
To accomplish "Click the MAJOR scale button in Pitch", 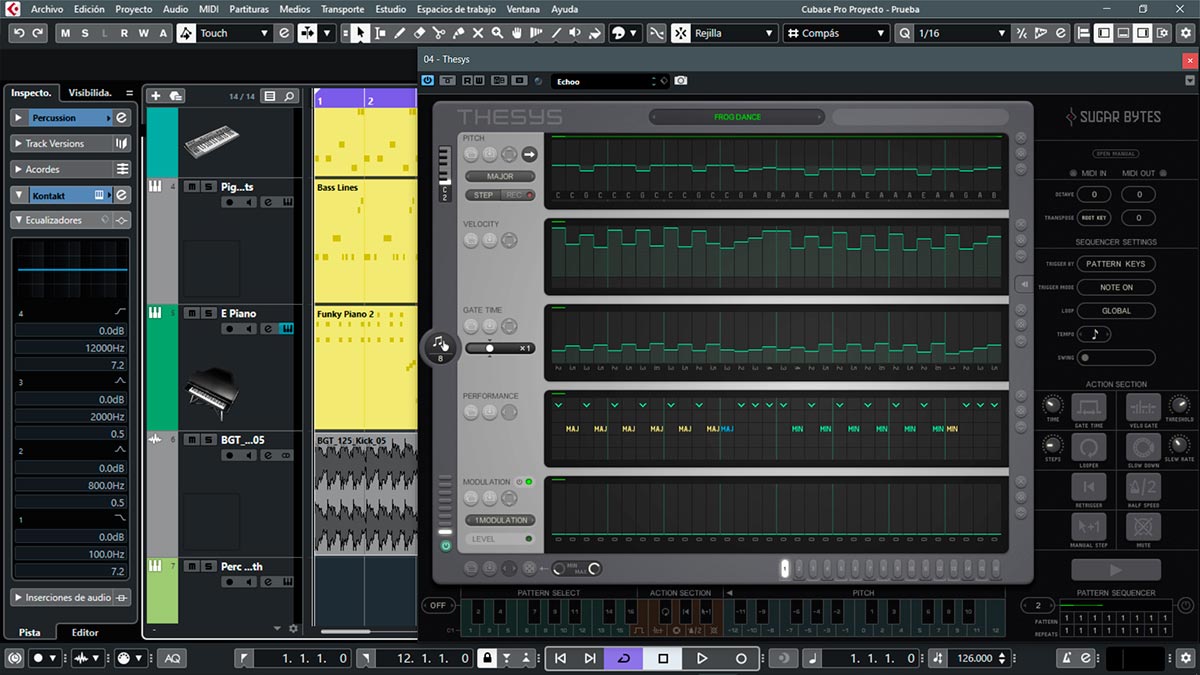I will (x=500, y=176).
